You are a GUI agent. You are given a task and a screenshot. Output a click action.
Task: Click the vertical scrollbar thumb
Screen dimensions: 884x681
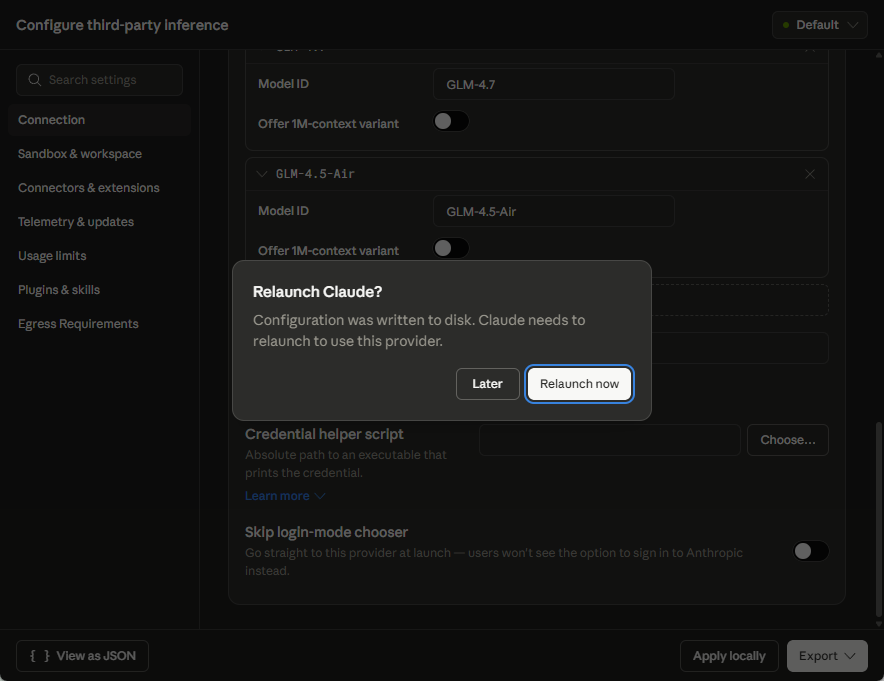[878, 519]
